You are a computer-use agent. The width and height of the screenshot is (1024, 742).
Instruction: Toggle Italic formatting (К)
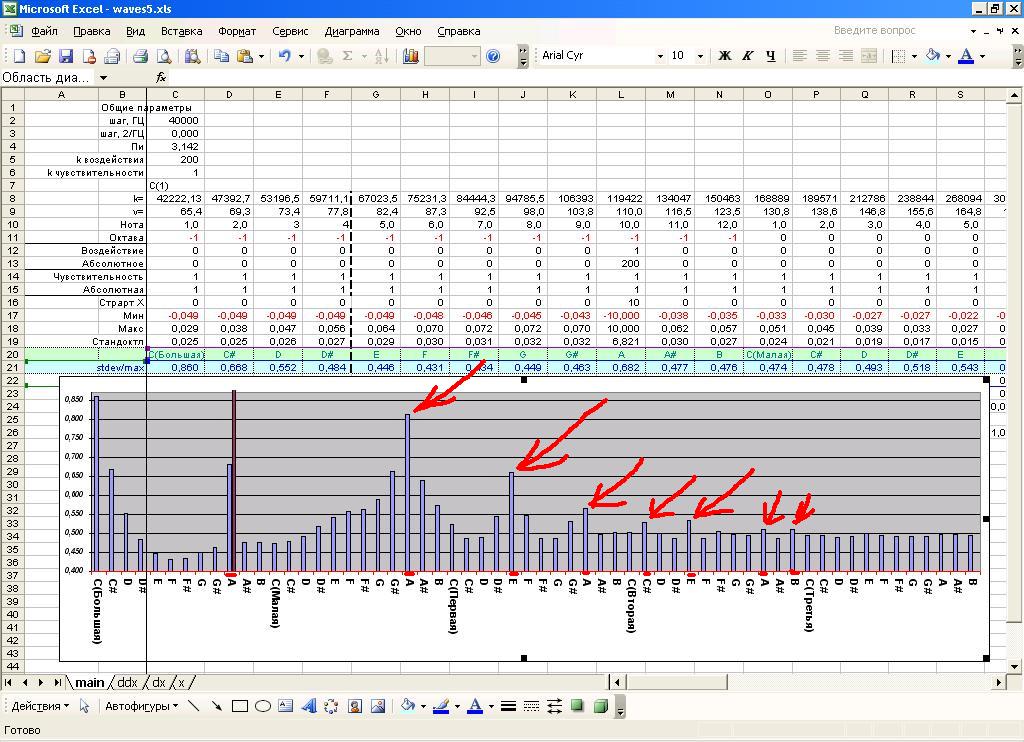coord(747,56)
